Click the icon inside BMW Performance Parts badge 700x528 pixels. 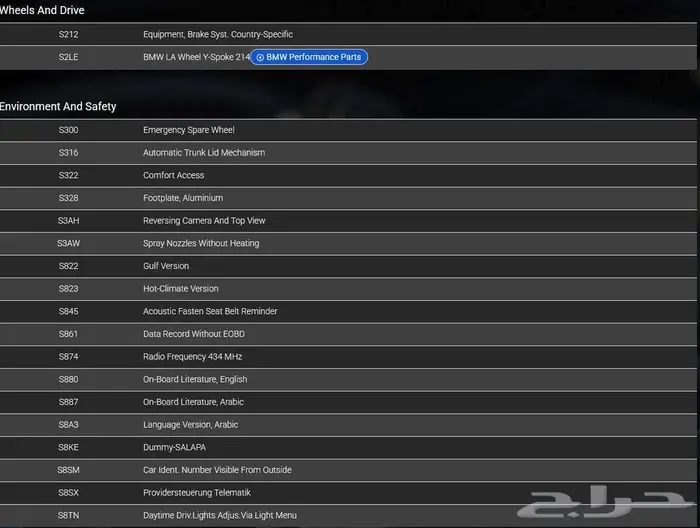(260, 58)
